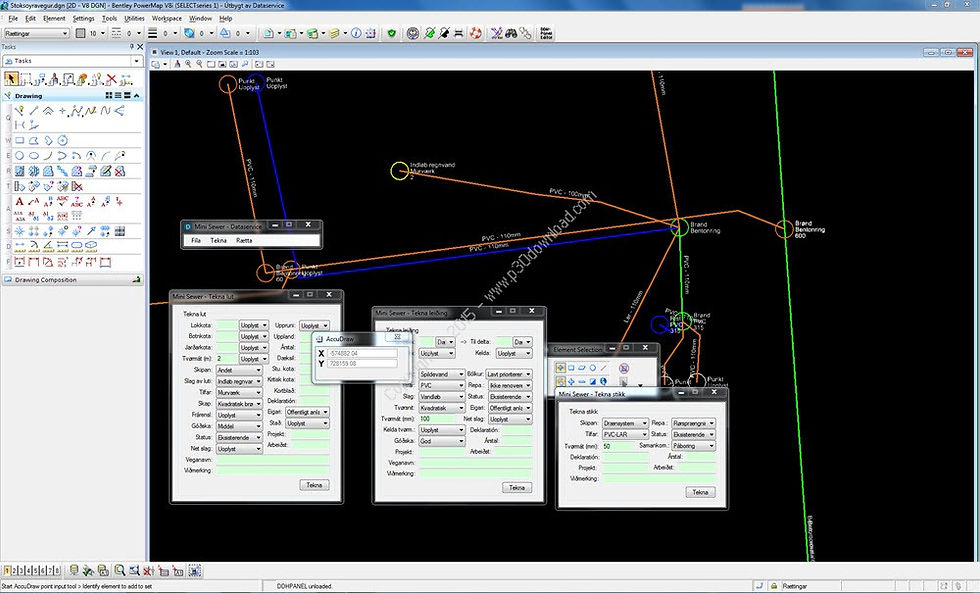Screen dimensions: 980x593
Task: Collapse the Drawing task group chevron
Action: (x=137, y=96)
